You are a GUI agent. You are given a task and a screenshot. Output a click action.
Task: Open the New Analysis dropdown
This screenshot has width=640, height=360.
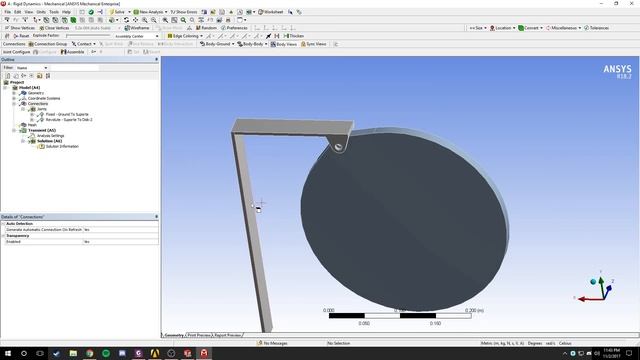pos(151,12)
